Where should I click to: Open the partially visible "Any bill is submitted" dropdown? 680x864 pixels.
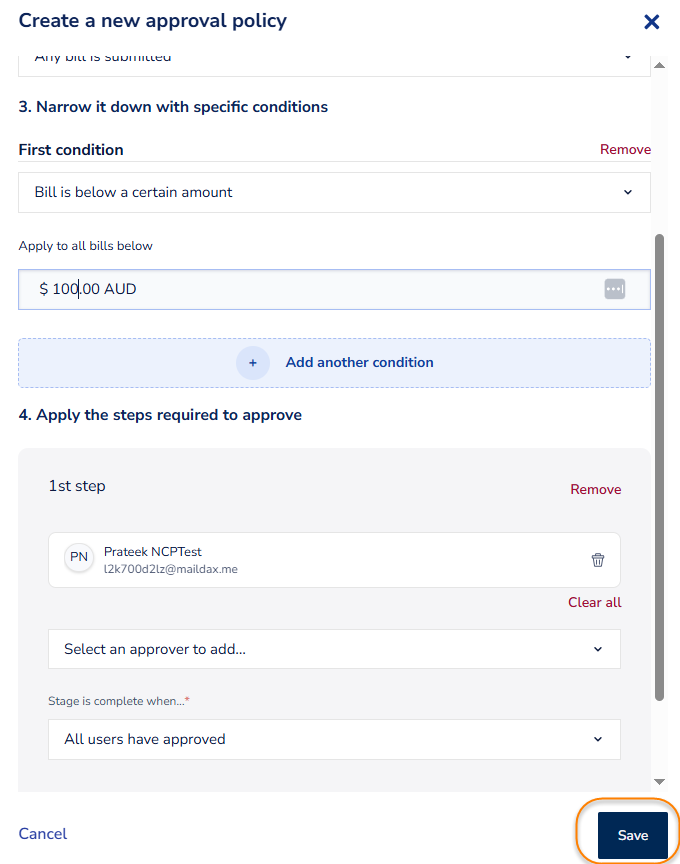click(x=334, y=60)
